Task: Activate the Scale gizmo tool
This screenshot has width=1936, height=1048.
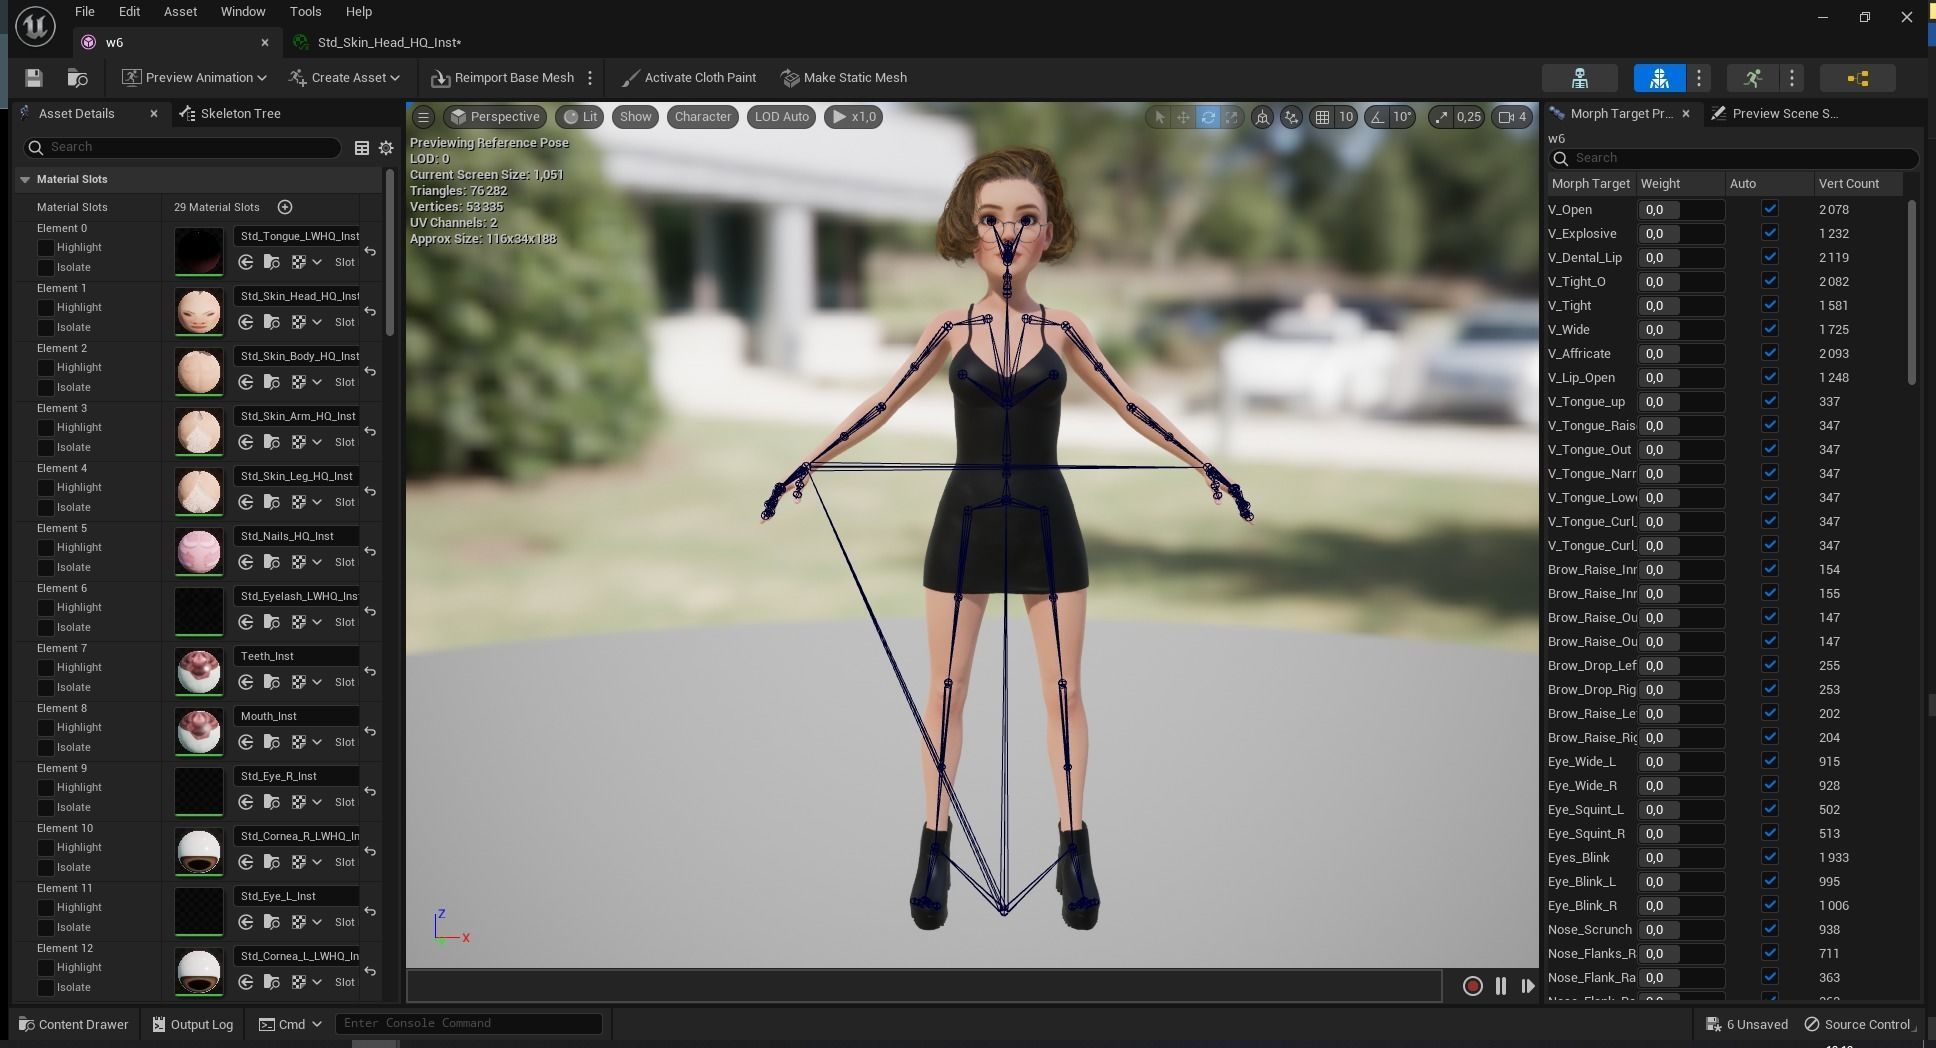Action: click(x=1232, y=117)
